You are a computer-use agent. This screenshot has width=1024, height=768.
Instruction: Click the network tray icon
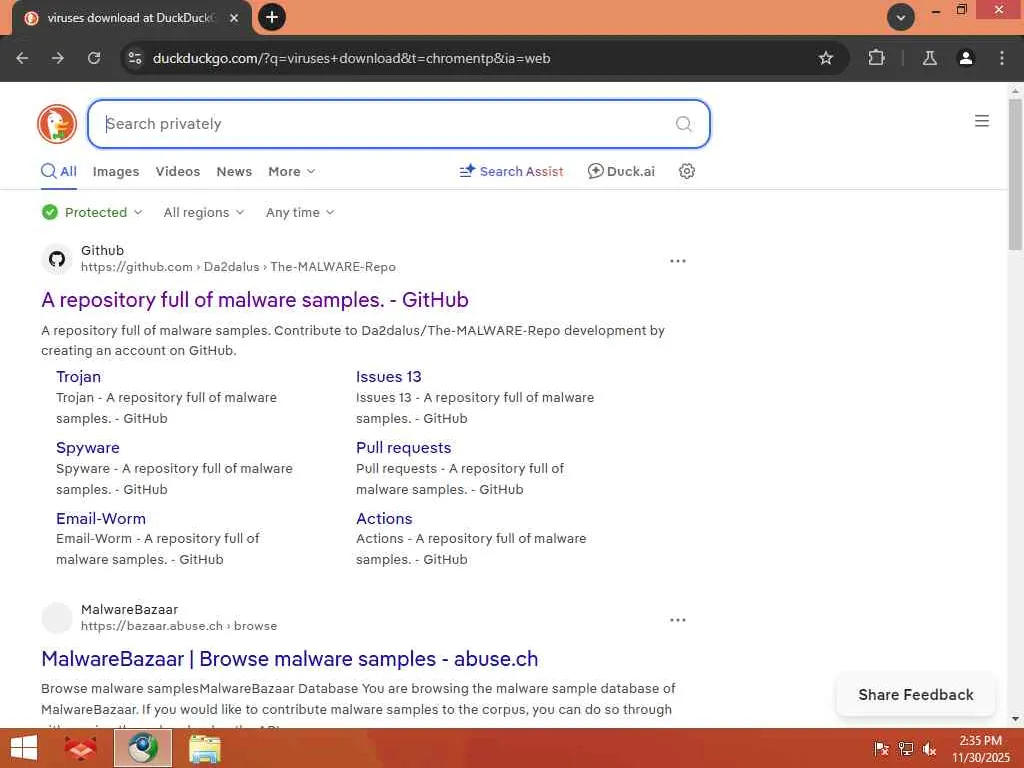click(905, 748)
